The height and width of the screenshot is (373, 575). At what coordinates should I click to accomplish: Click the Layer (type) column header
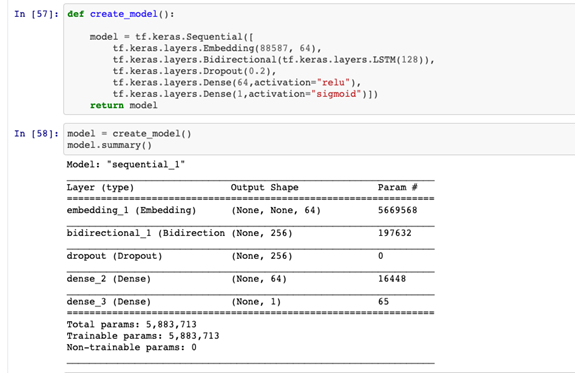(x=100, y=187)
